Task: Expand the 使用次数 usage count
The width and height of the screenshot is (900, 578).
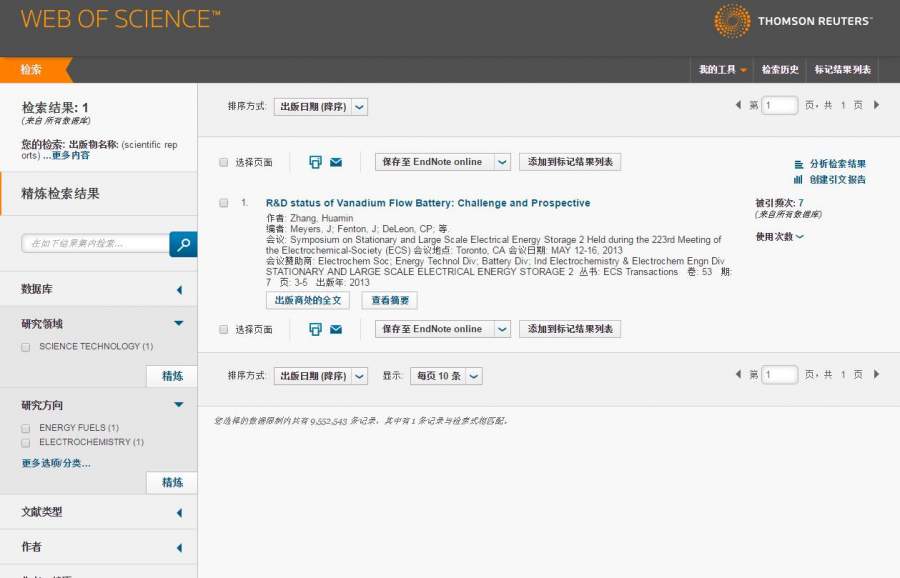Action: pyautogui.click(x=779, y=236)
